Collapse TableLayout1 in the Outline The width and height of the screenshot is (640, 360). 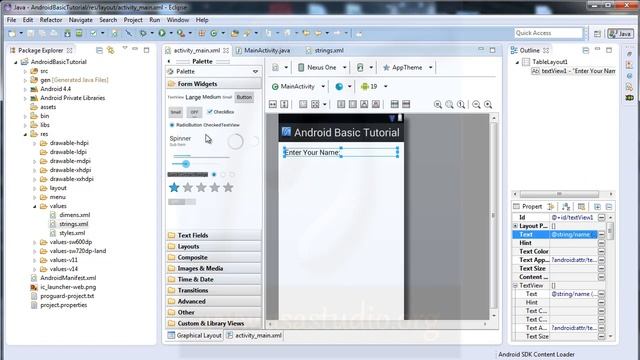click(x=517, y=62)
